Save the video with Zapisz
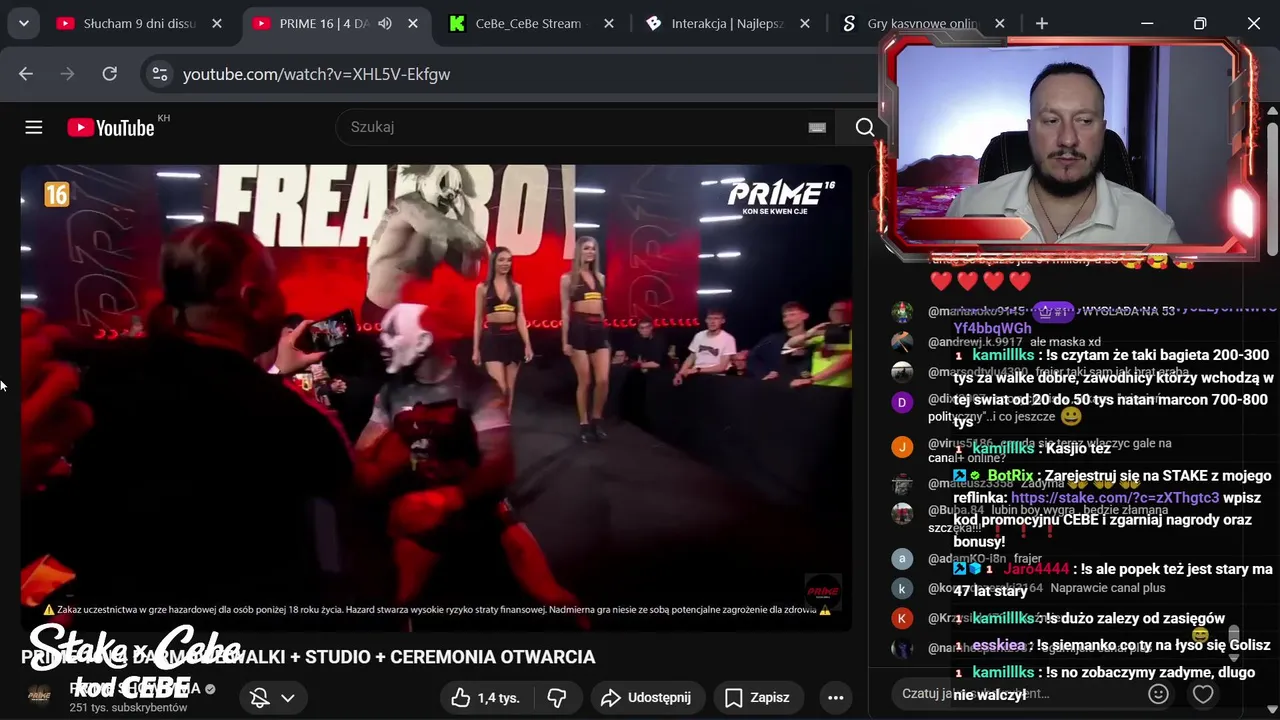Viewport: 1280px width, 720px height. coord(758,697)
